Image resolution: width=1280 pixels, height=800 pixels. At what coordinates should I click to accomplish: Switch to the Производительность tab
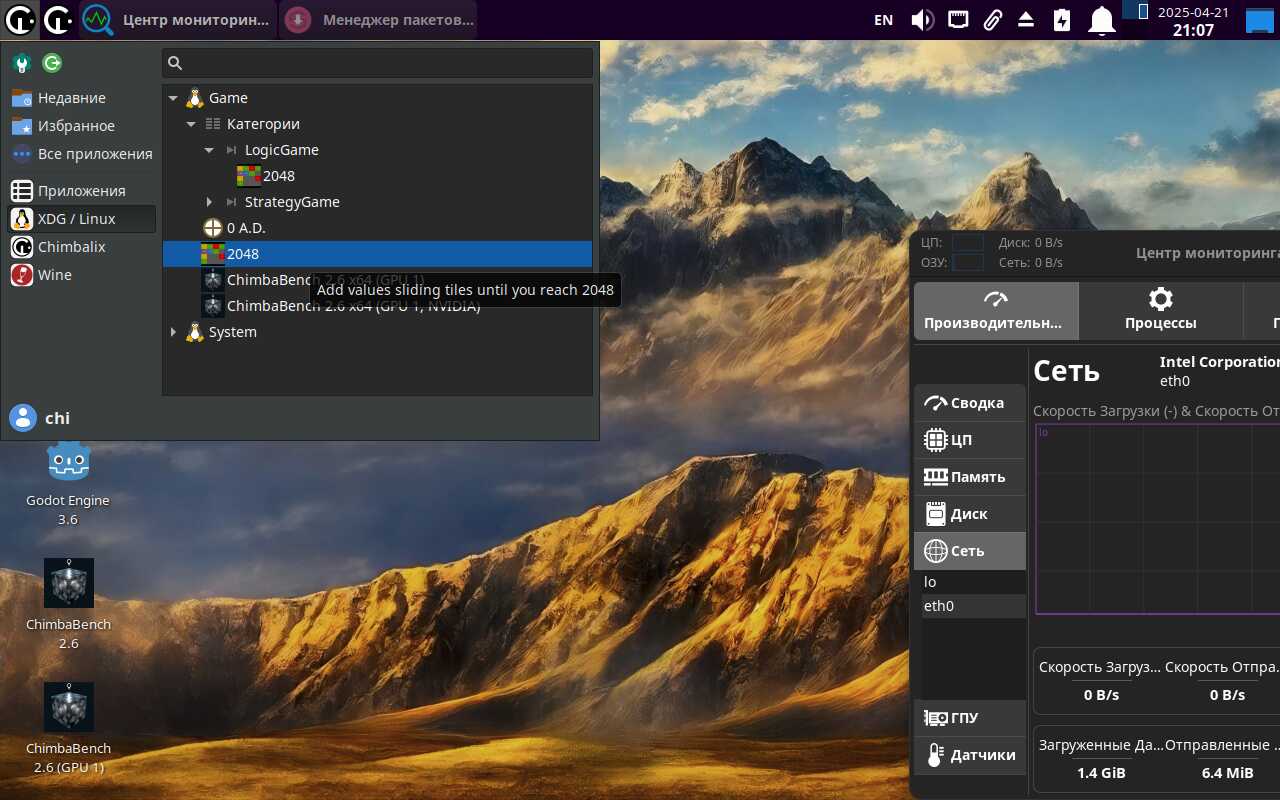996,311
